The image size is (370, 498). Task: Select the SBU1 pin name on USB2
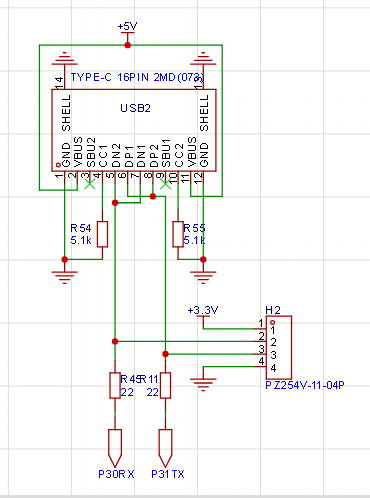click(166, 153)
